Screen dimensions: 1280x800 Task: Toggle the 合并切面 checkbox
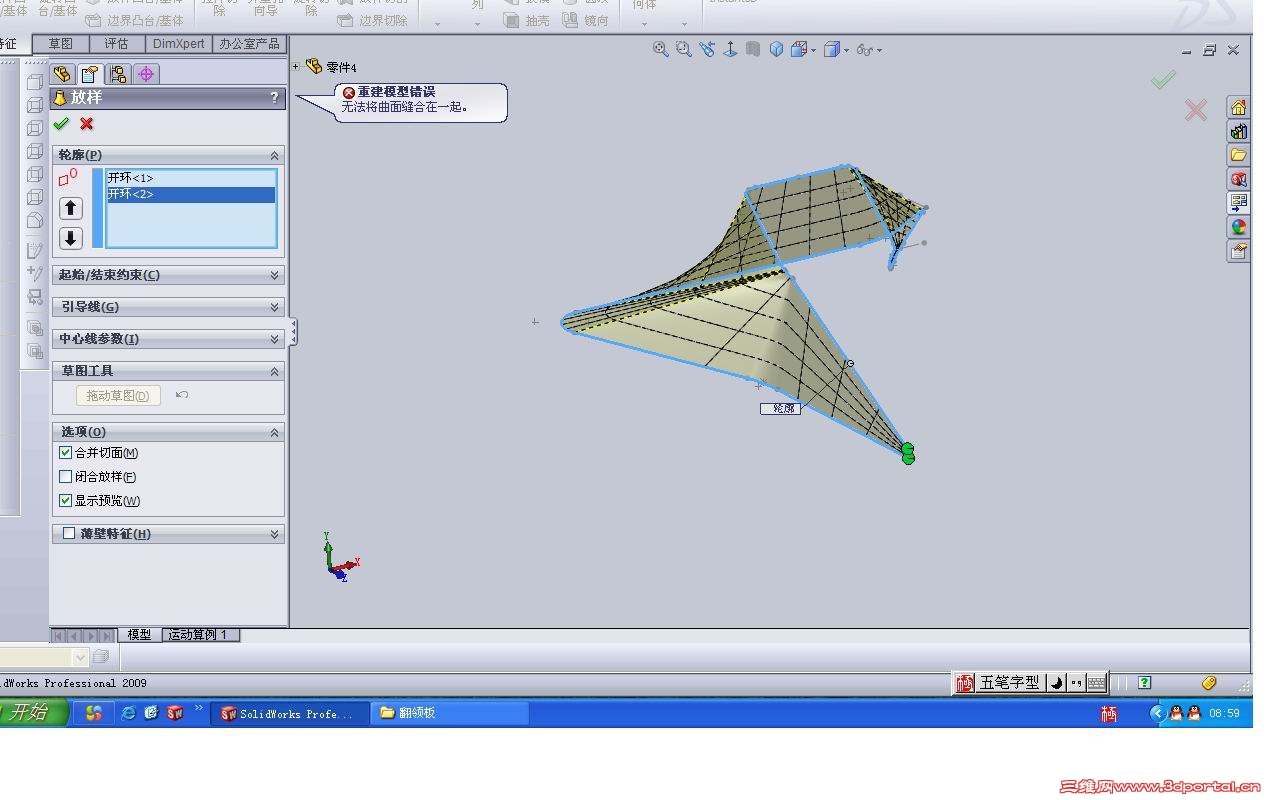(66, 453)
